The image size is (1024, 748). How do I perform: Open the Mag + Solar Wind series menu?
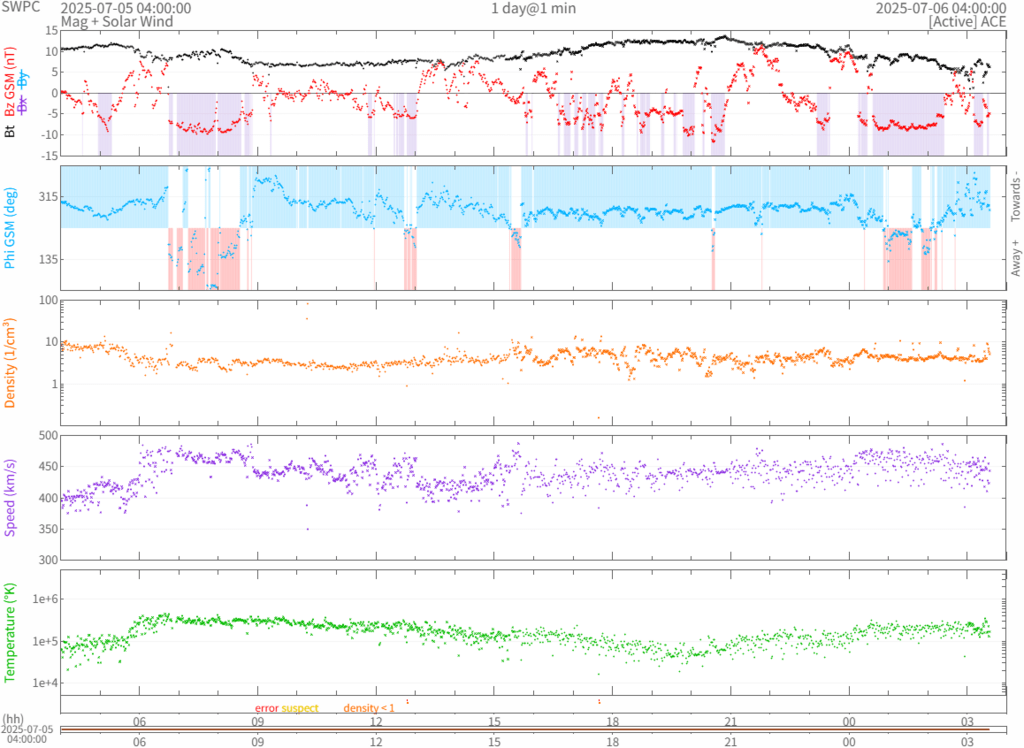[116, 21]
